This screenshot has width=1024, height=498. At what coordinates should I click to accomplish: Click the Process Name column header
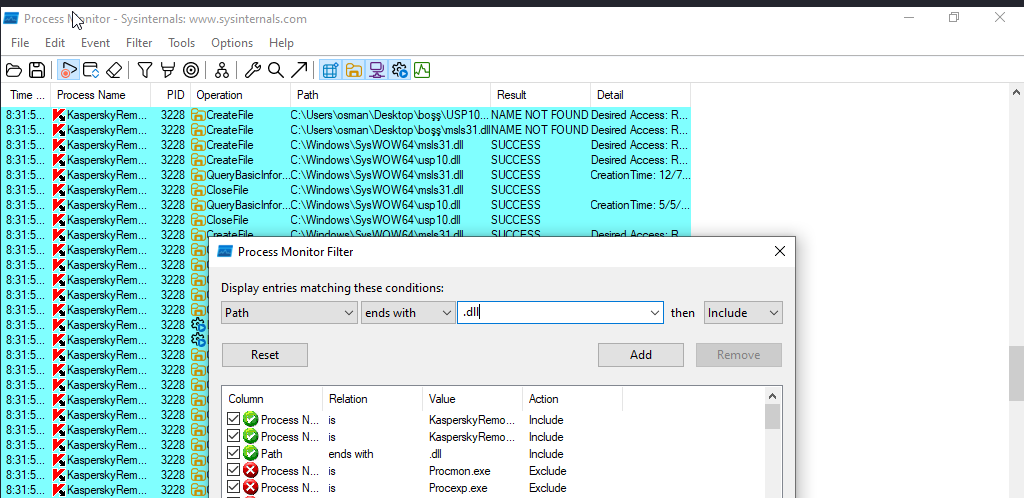[101, 95]
